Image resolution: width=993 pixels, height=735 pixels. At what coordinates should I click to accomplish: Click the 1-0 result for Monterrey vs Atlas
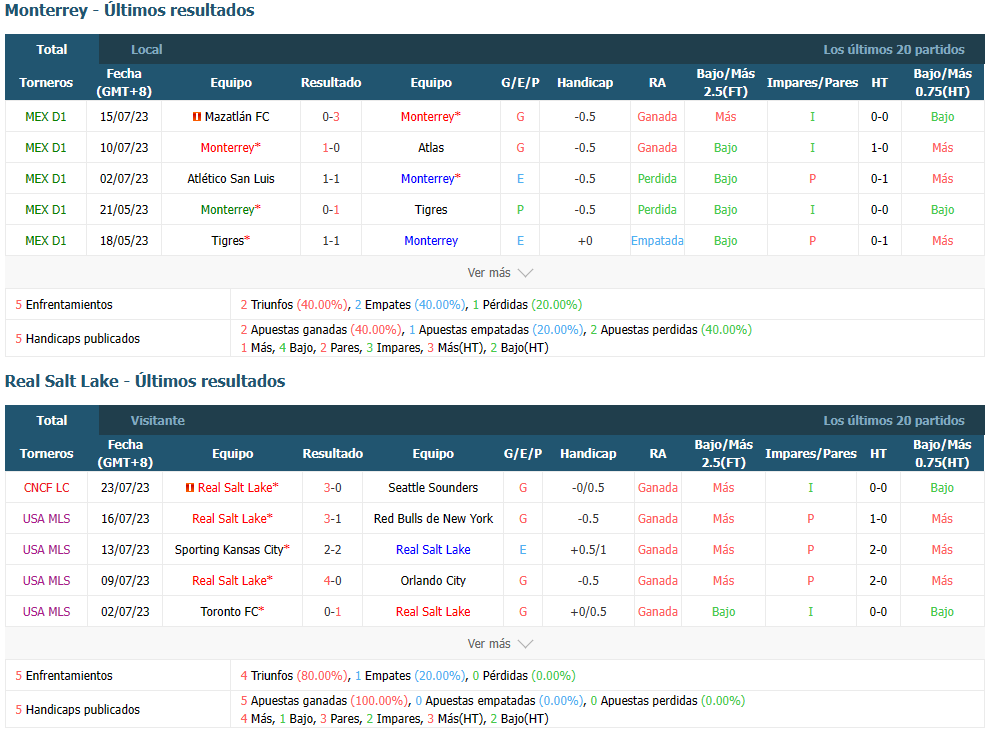pyautogui.click(x=331, y=148)
